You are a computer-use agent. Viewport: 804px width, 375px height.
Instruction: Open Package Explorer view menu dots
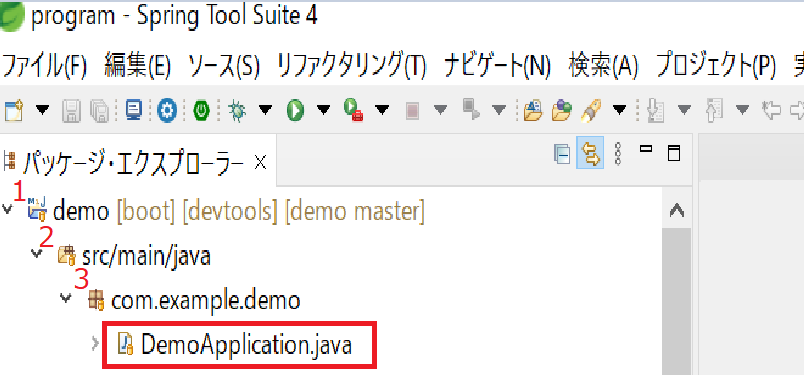click(619, 153)
